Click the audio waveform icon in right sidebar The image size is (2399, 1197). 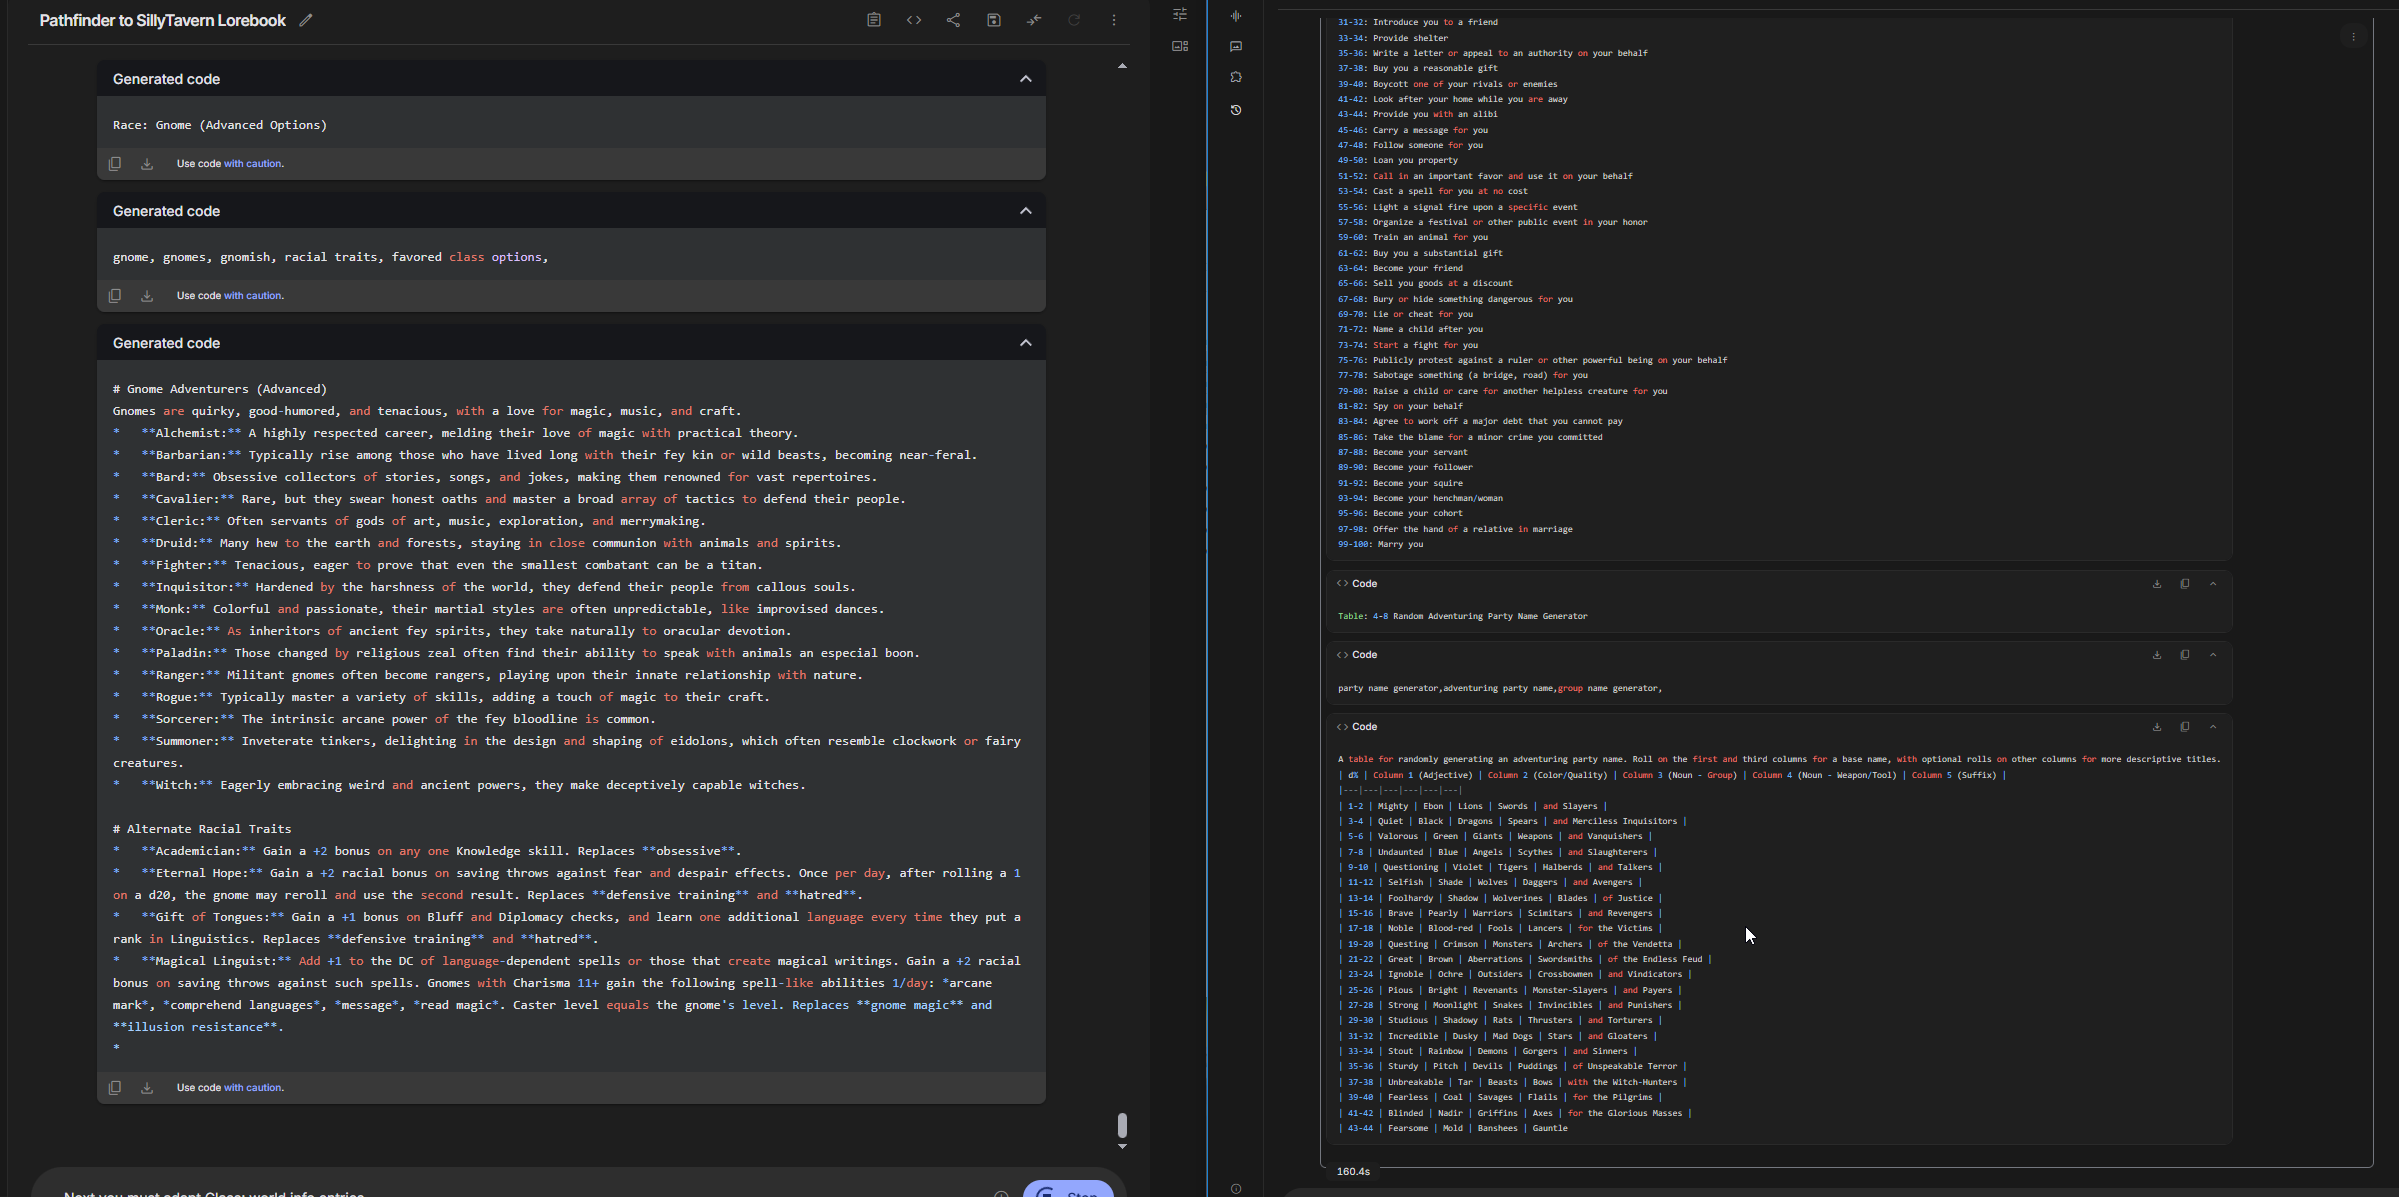tap(1236, 16)
